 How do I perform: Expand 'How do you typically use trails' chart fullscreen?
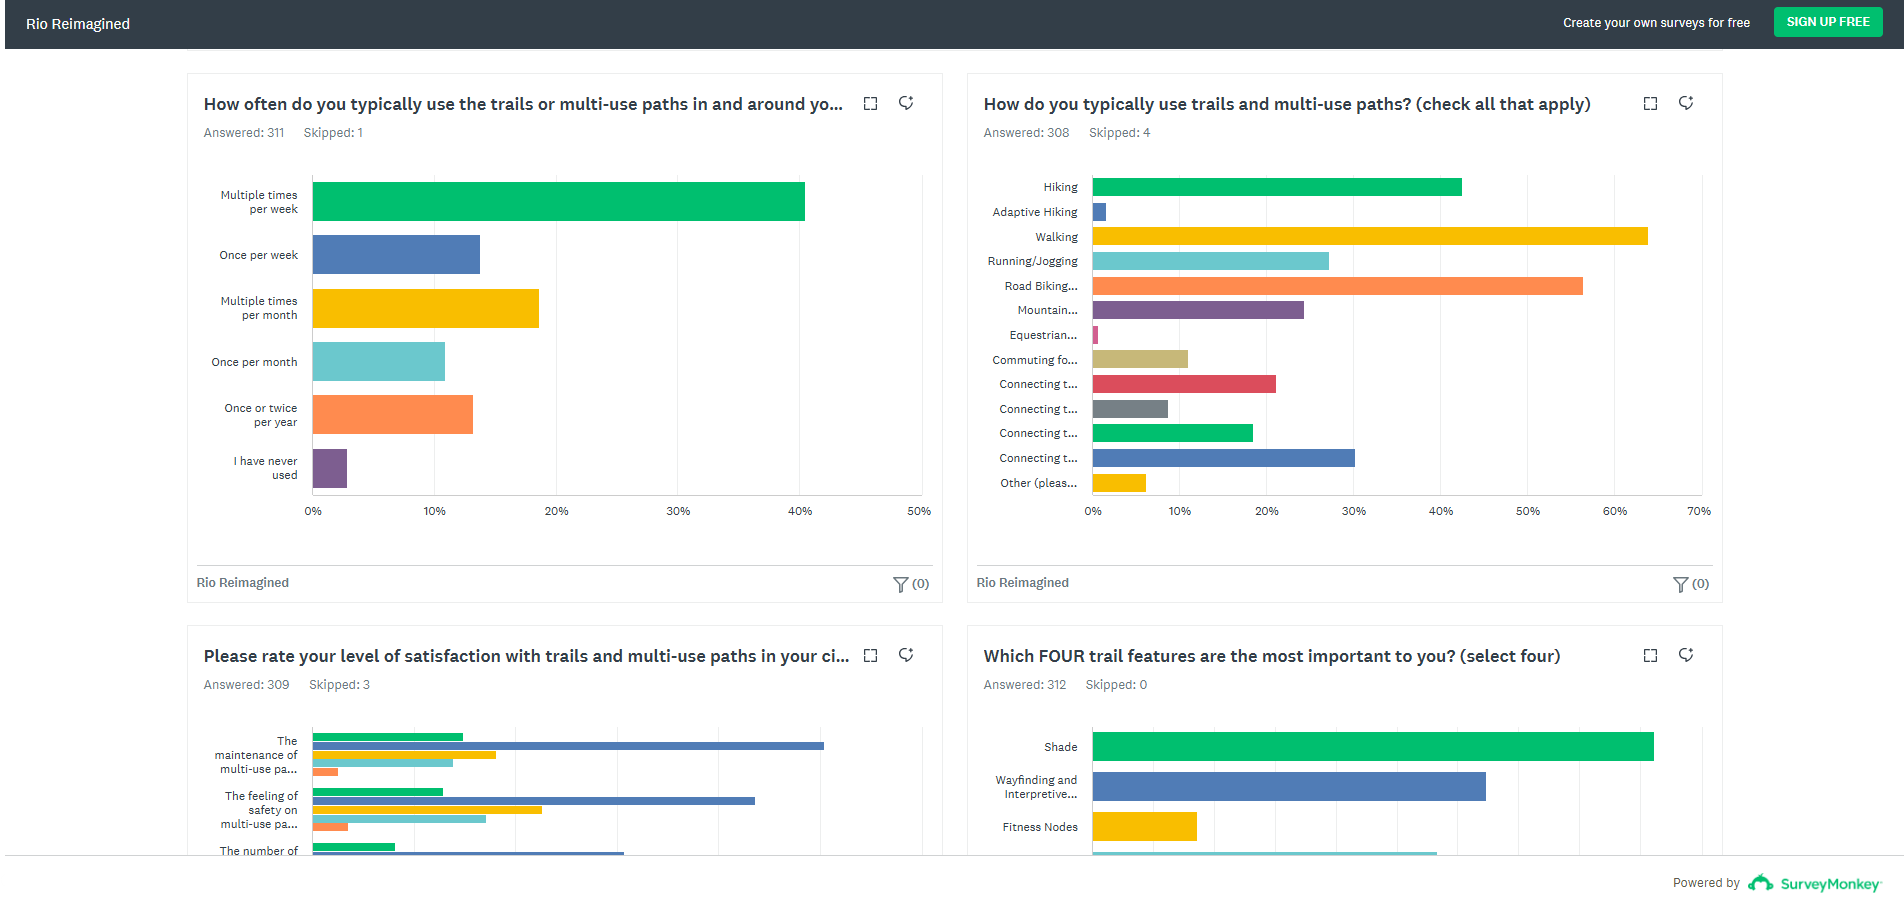pos(1650,103)
